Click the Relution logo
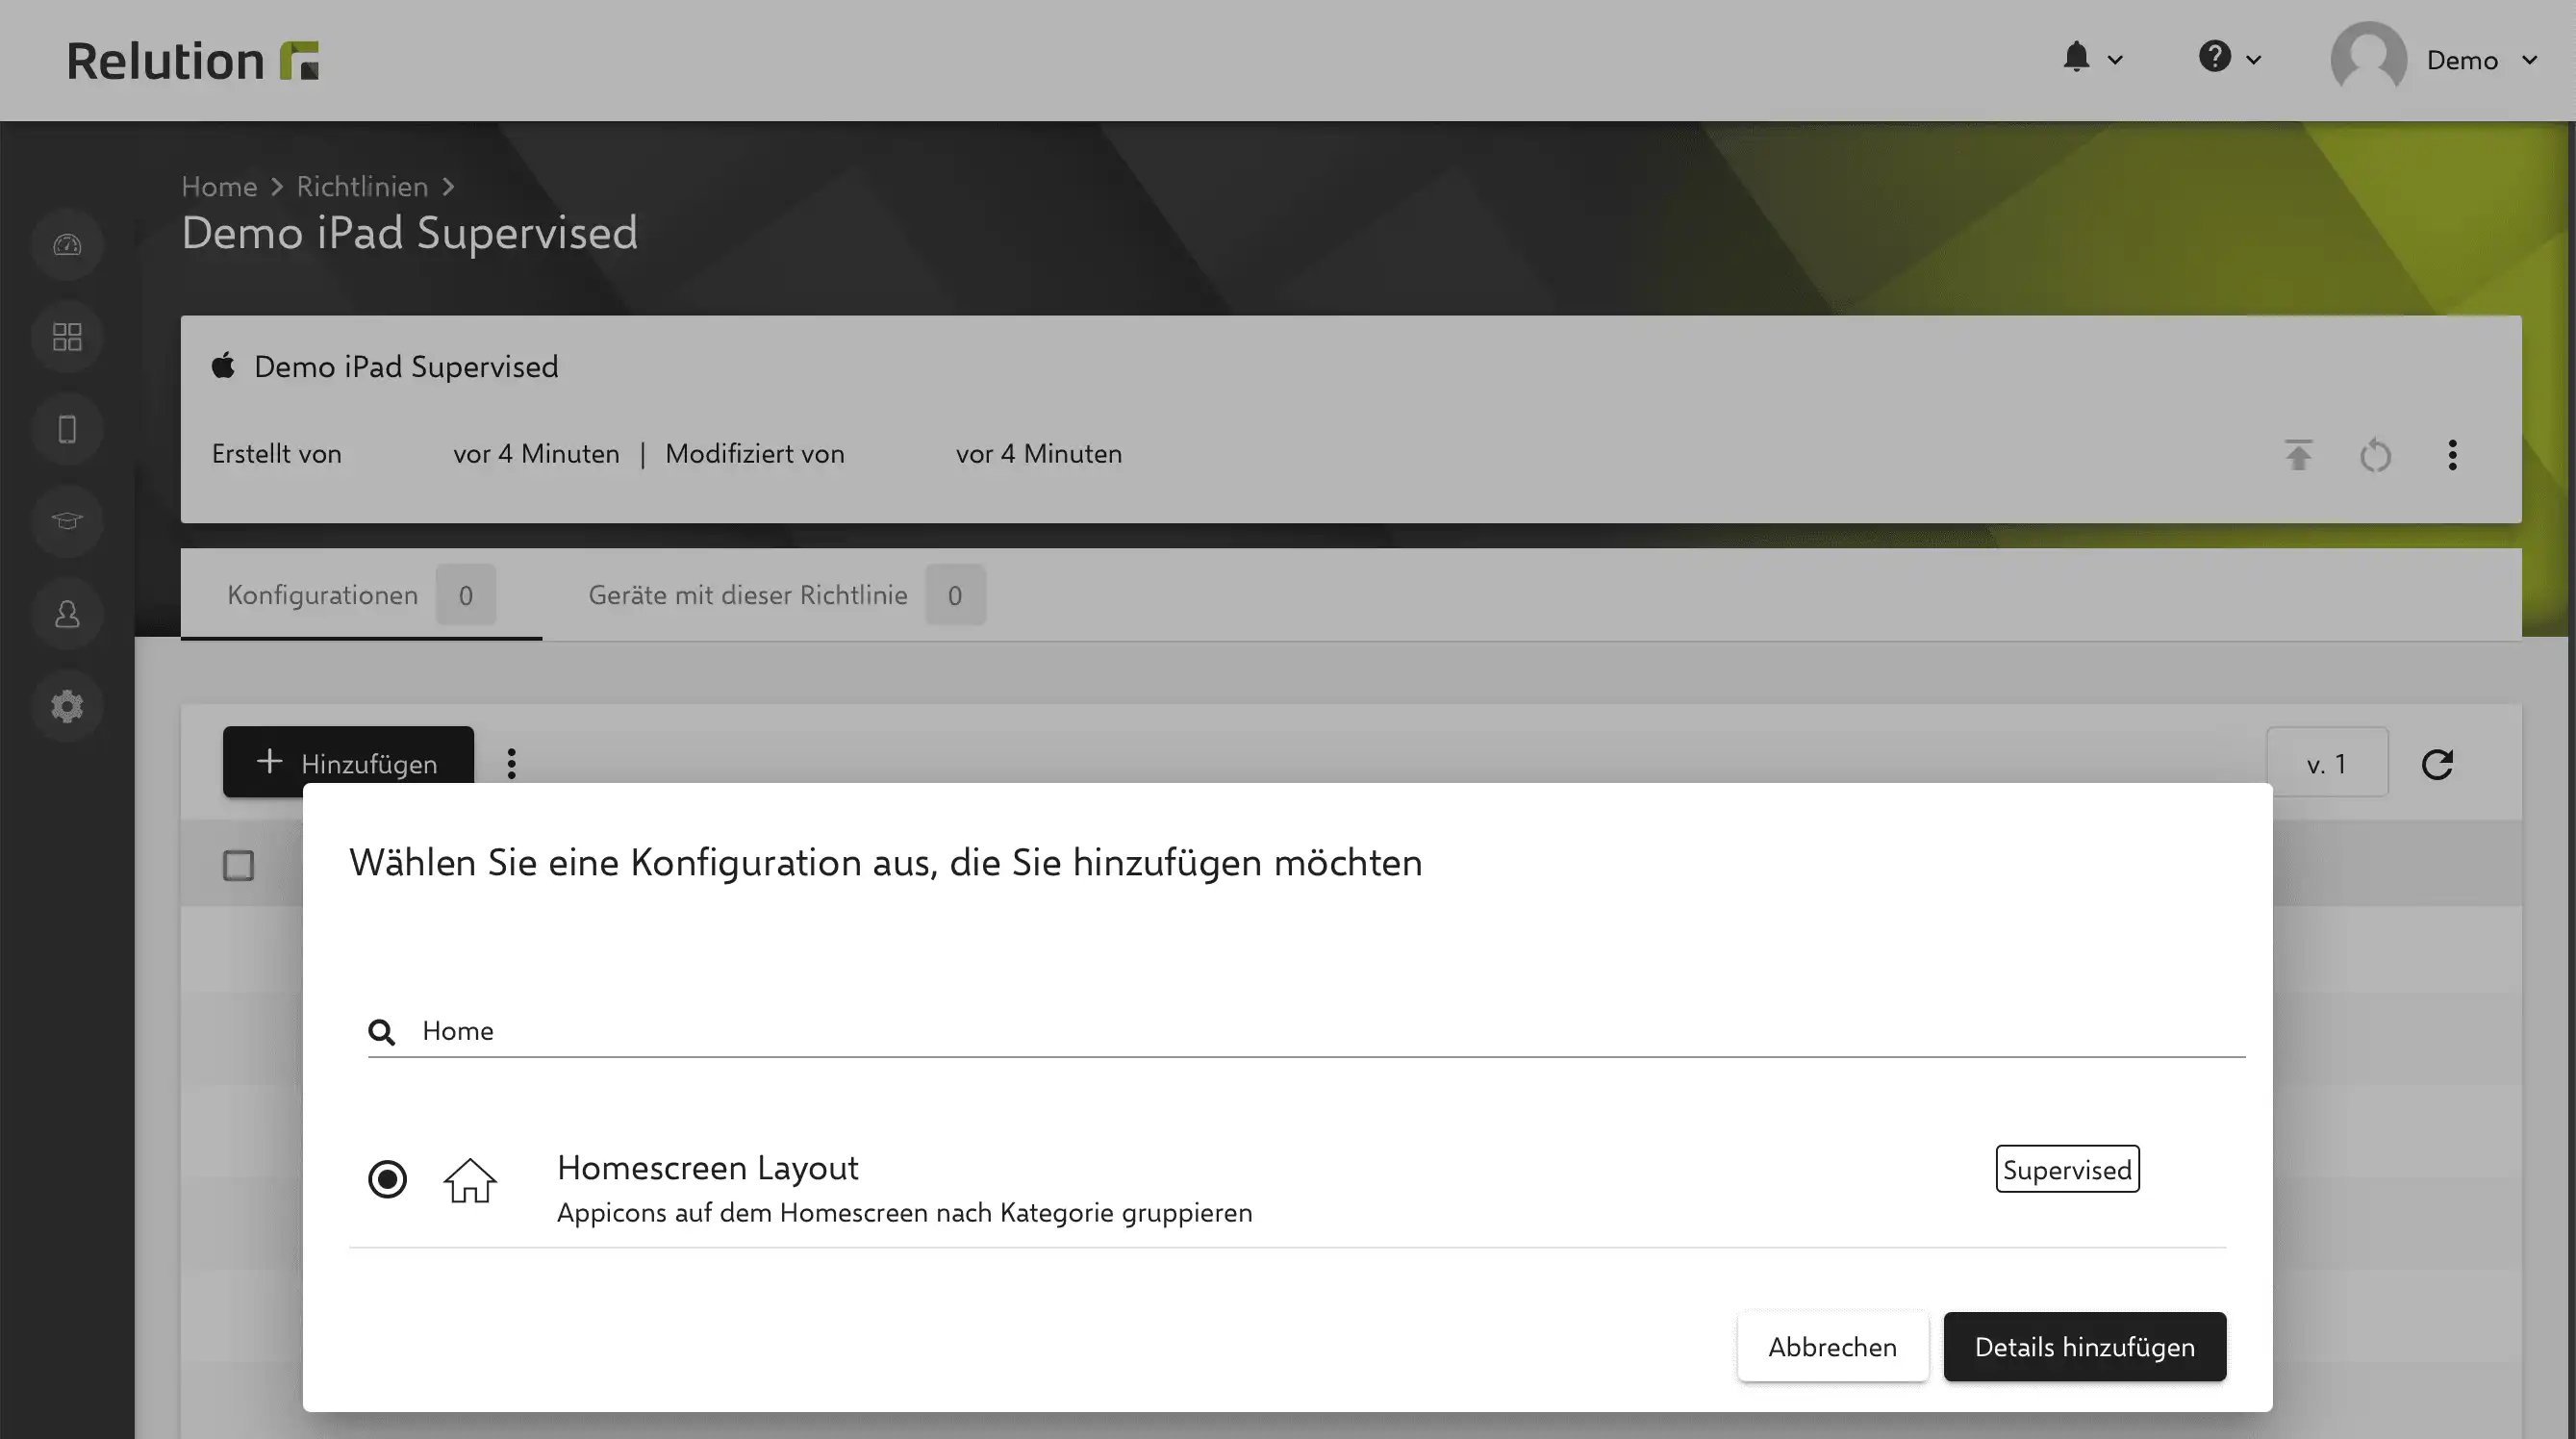This screenshot has width=2576, height=1439. click(193, 60)
